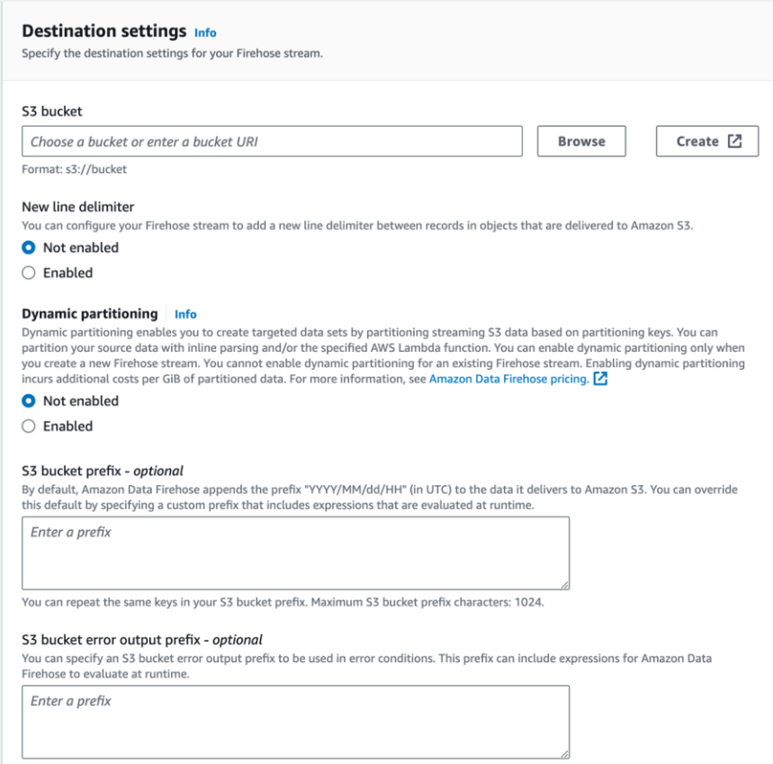Click into the S3 bucket error output prefix area
This screenshot has height=764, width=773.
pyautogui.click(x=295, y=721)
